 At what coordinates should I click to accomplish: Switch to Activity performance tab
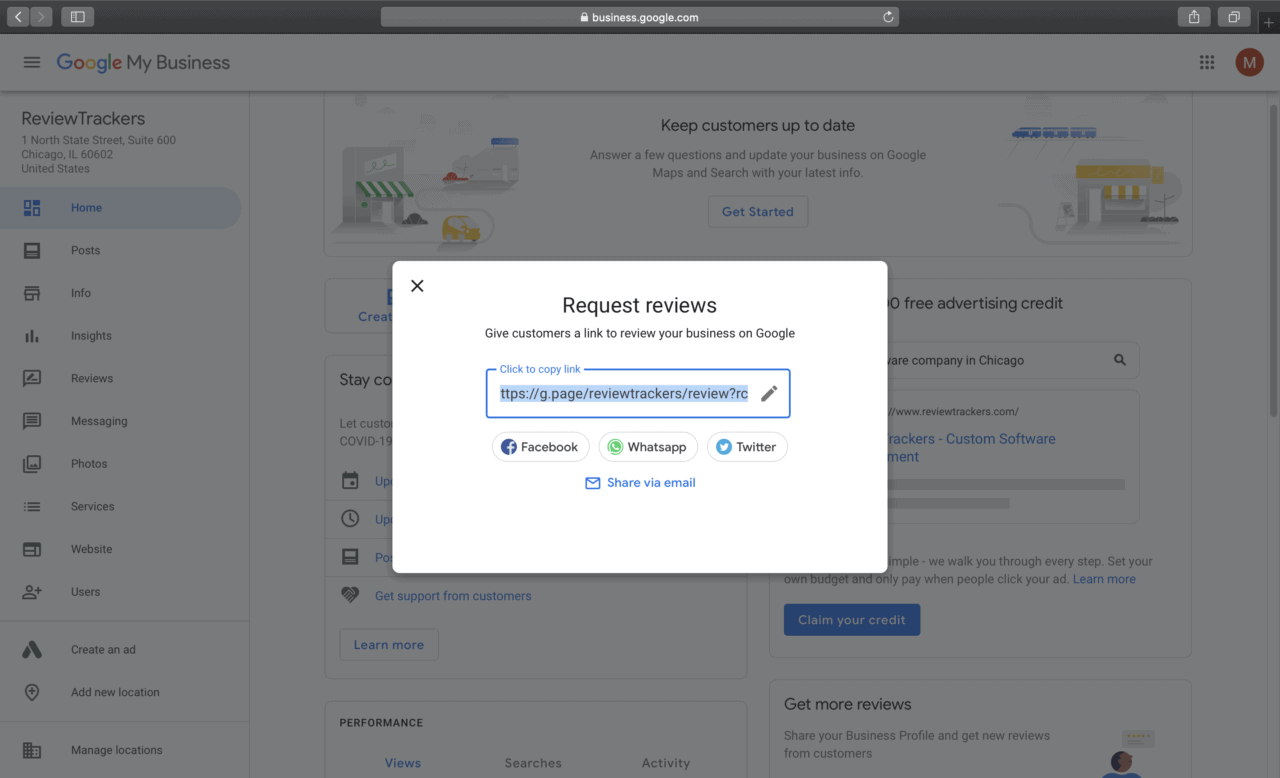pos(666,763)
